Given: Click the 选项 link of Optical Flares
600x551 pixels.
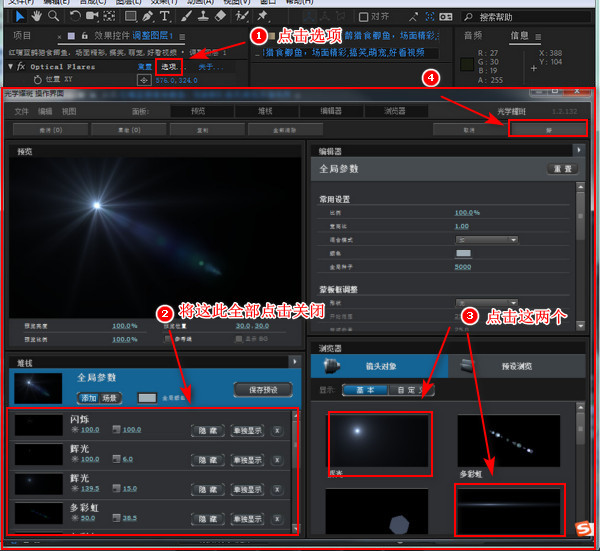Looking at the screenshot, I should (x=169, y=67).
